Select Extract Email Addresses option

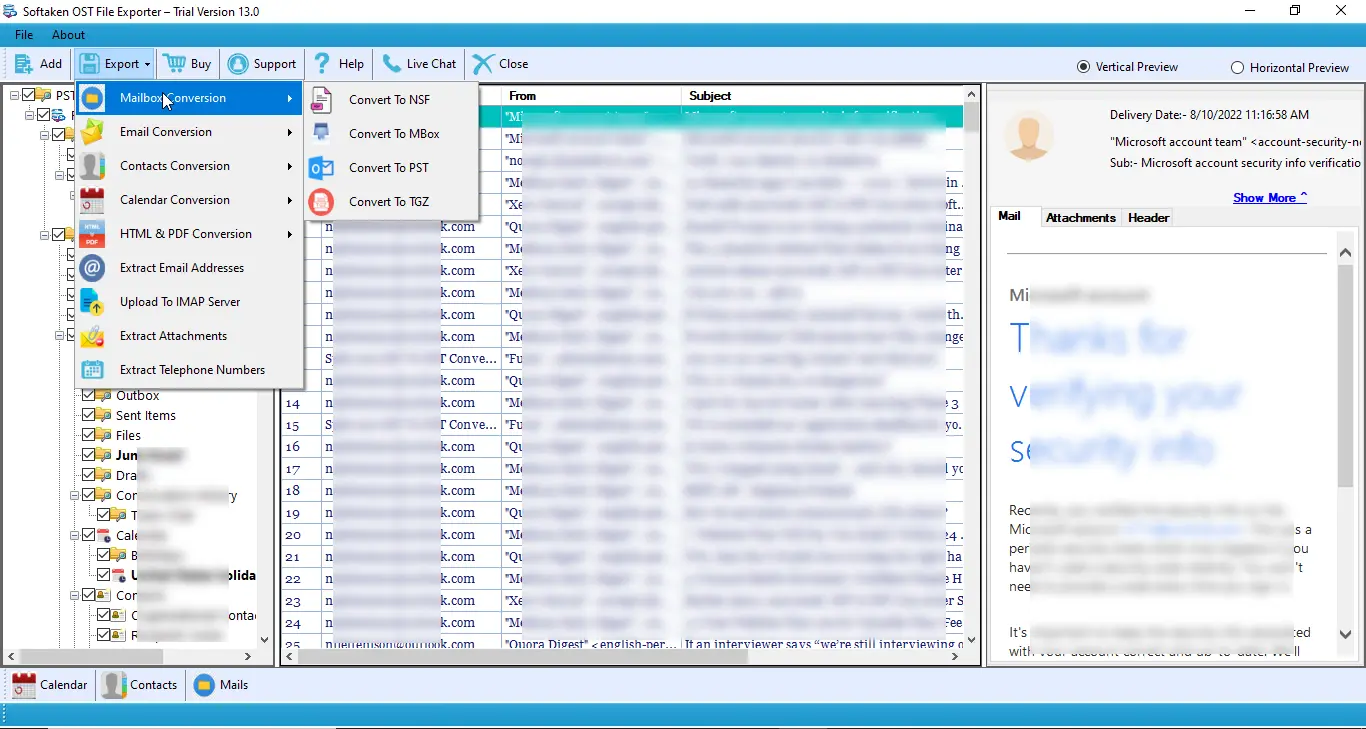click(x=181, y=267)
